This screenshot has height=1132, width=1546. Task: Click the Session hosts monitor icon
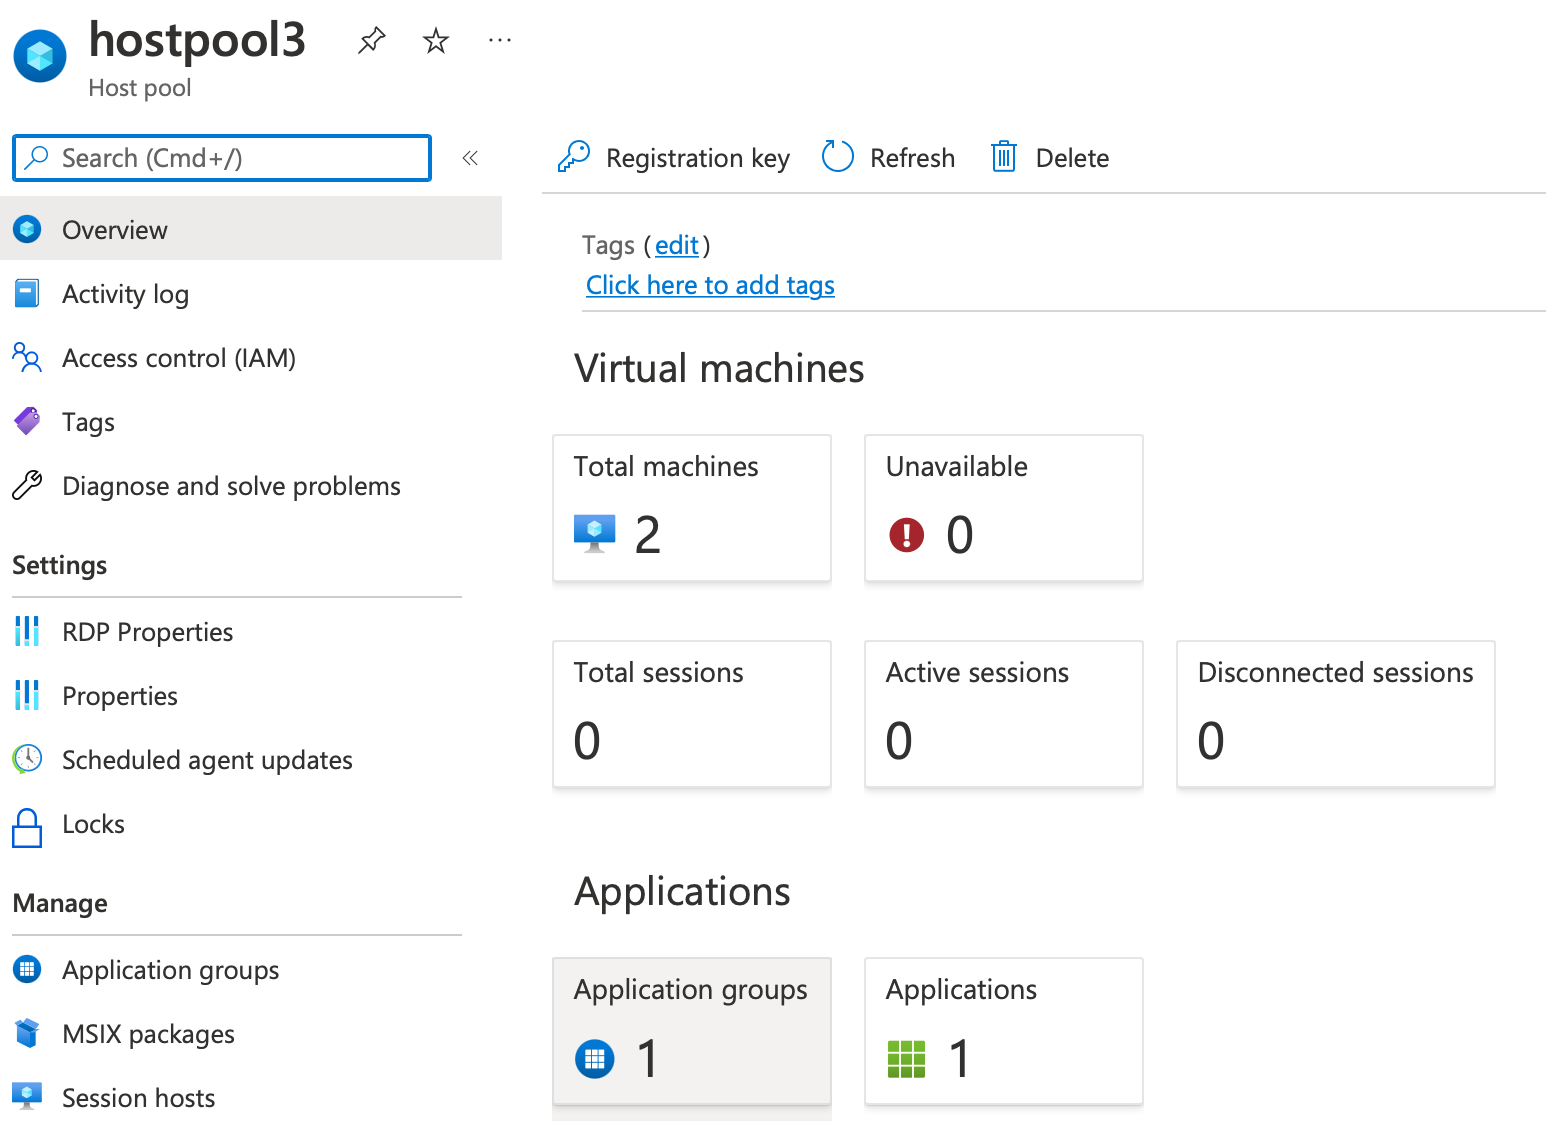click(x=27, y=1096)
